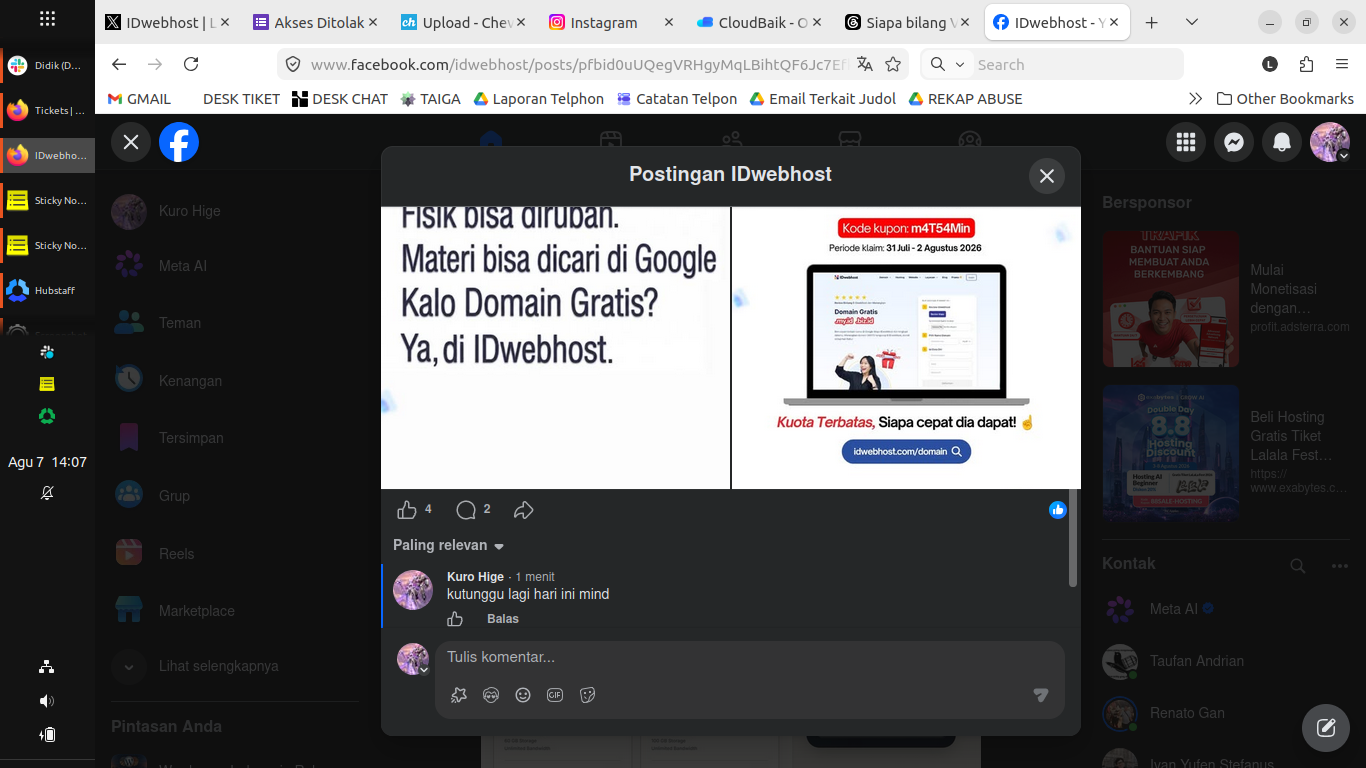Show more bookmarks with the double chevron
The width and height of the screenshot is (1366, 768).
(1195, 99)
